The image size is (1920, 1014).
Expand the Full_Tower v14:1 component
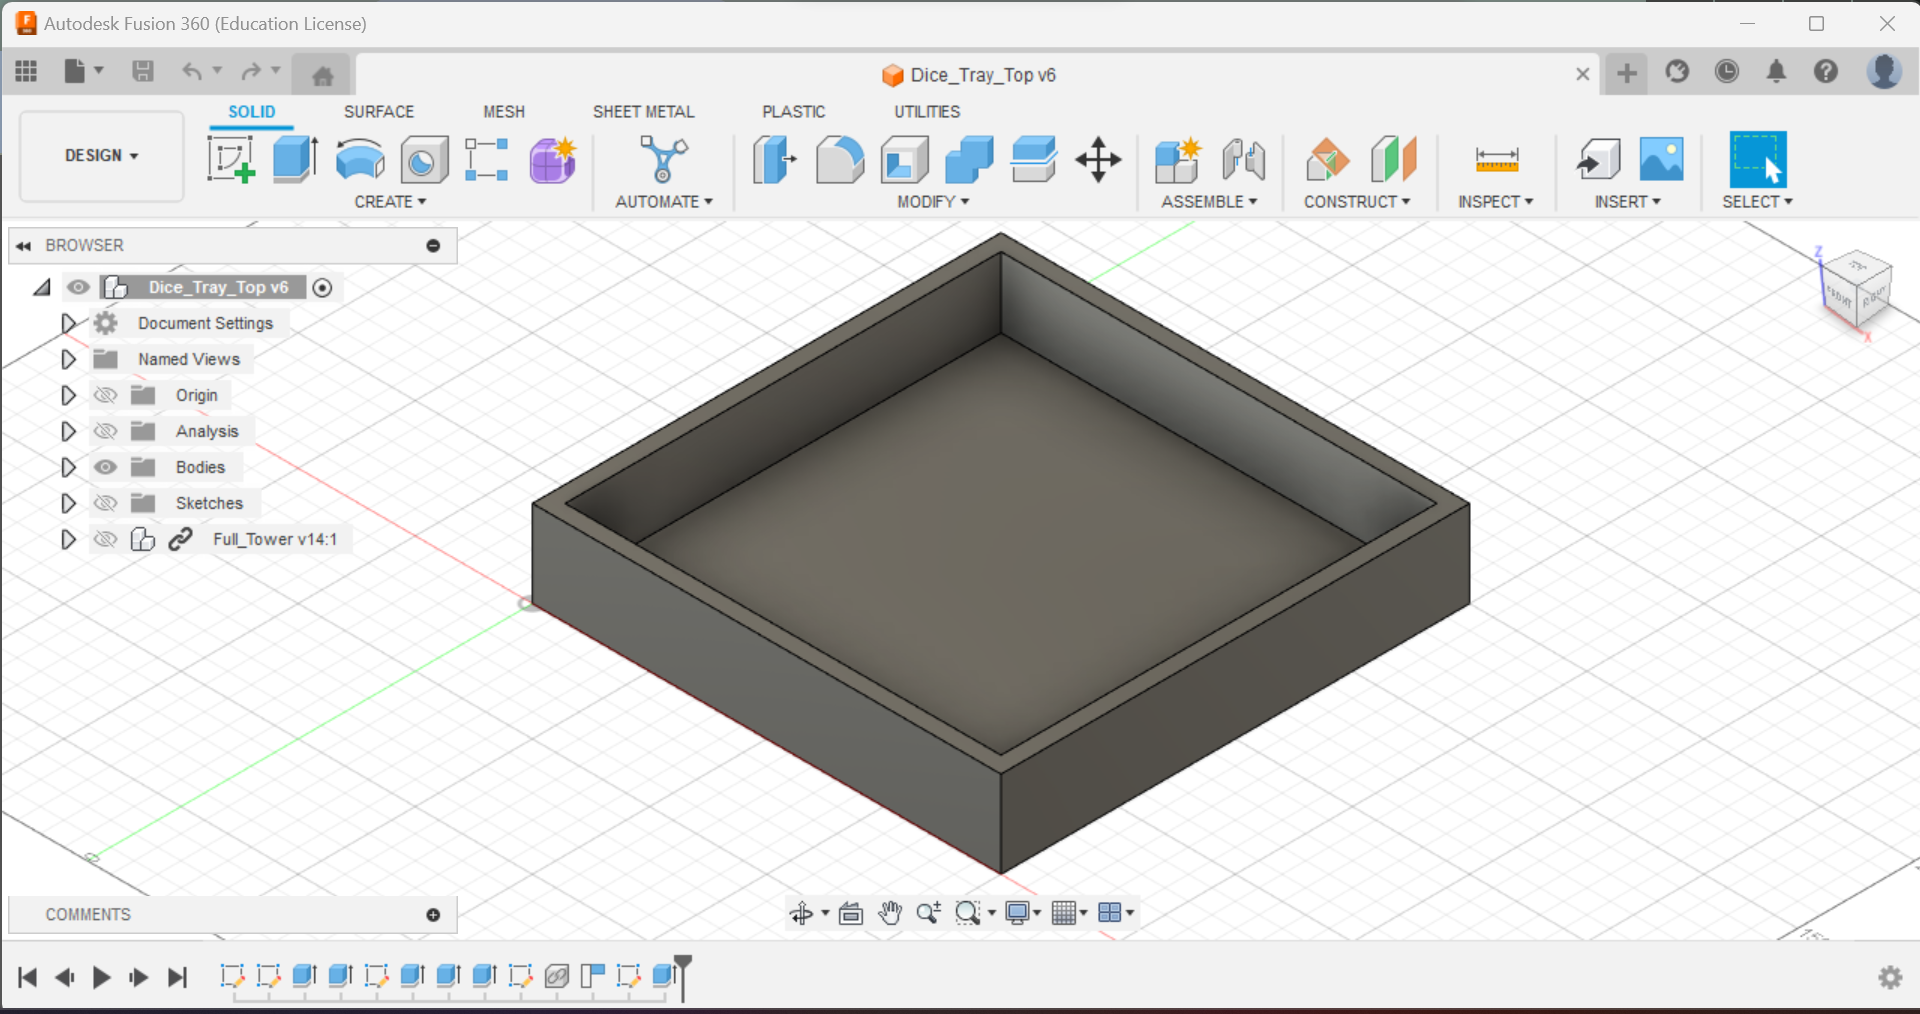click(x=67, y=539)
